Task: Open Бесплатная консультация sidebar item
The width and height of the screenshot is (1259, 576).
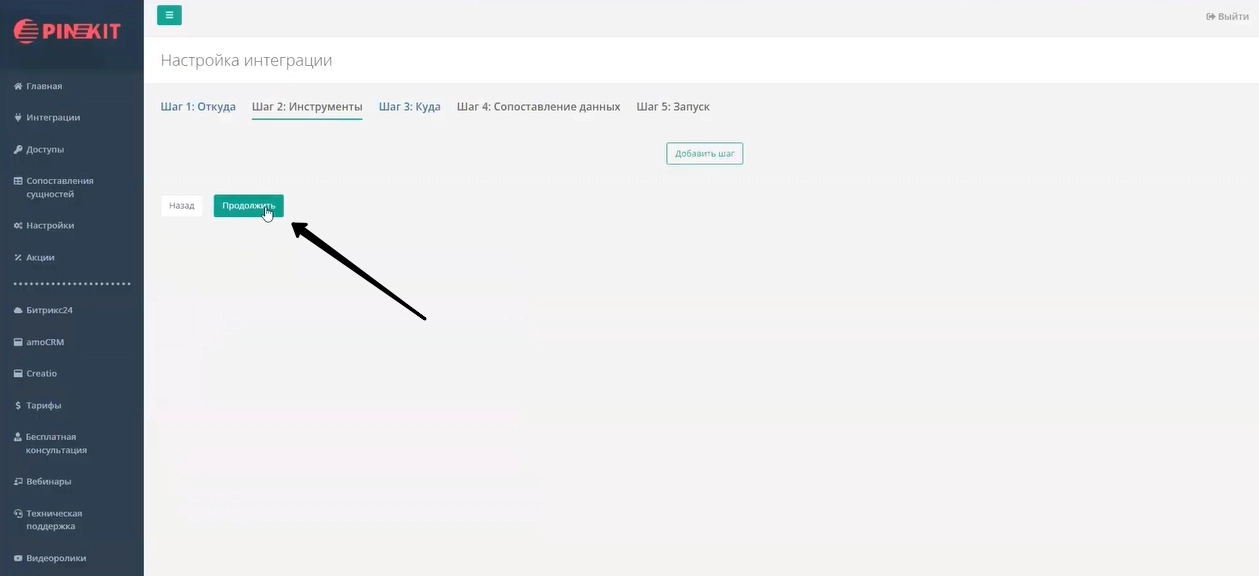Action: tap(56, 443)
